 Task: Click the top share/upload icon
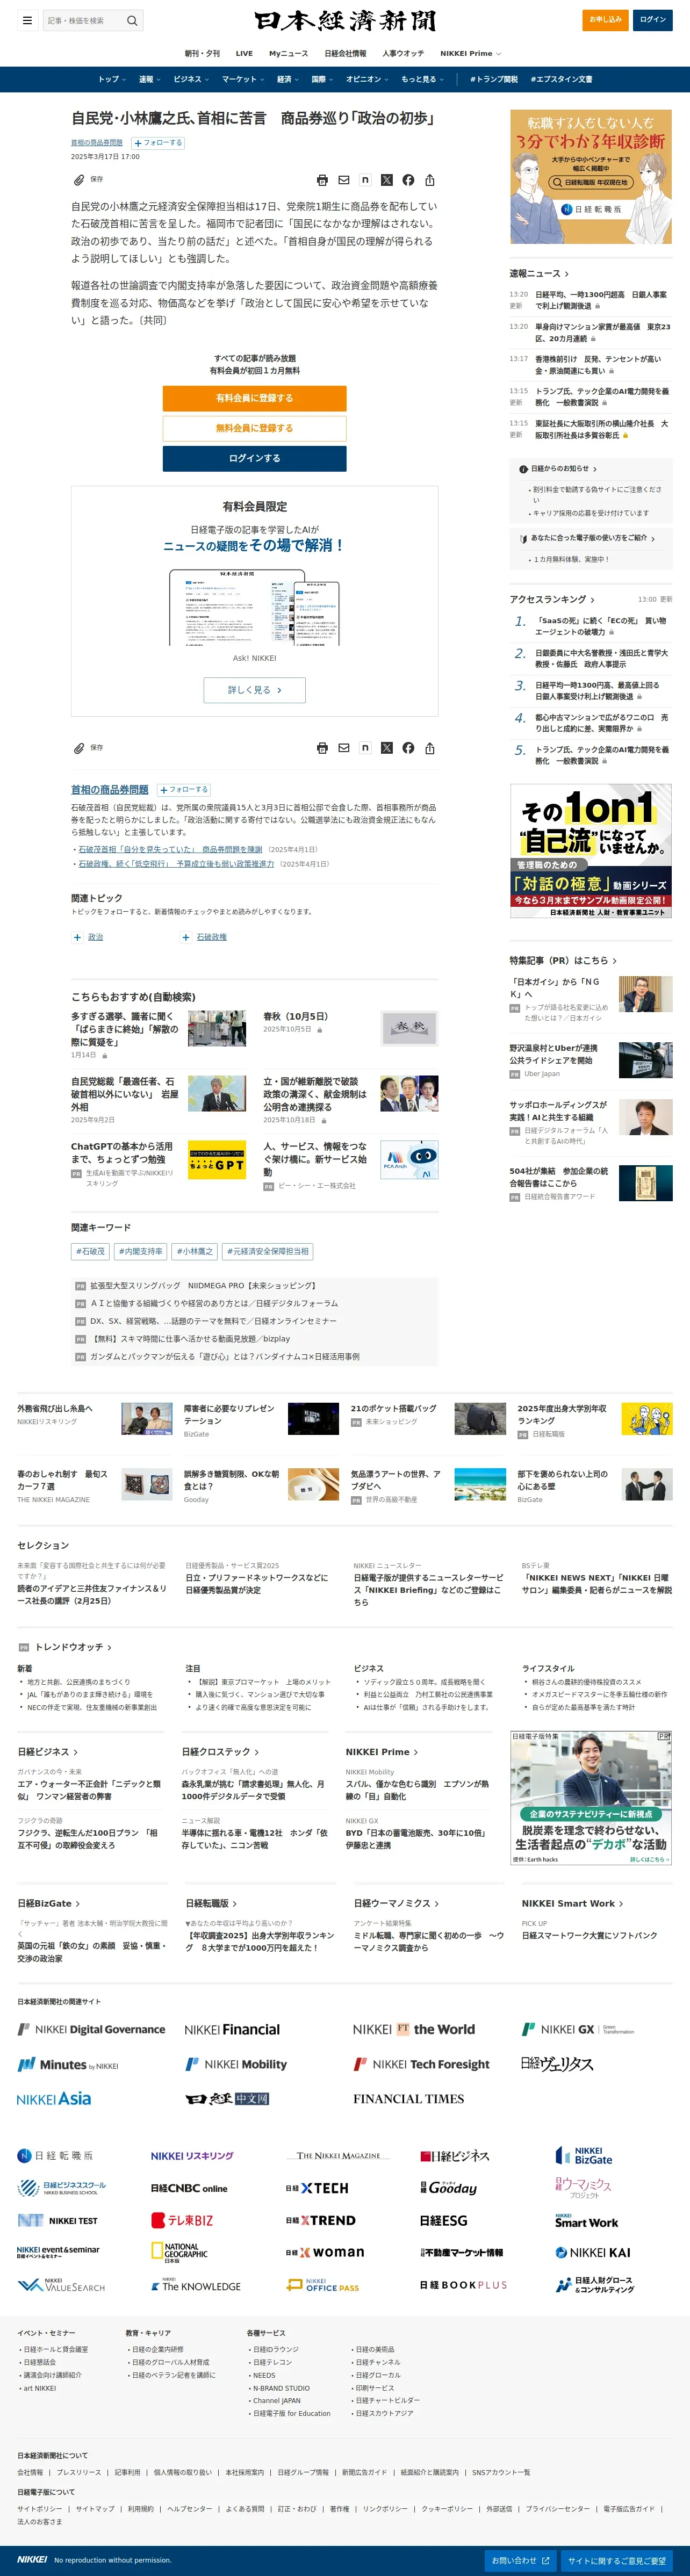pyautogui.click(x=430, y=180)
